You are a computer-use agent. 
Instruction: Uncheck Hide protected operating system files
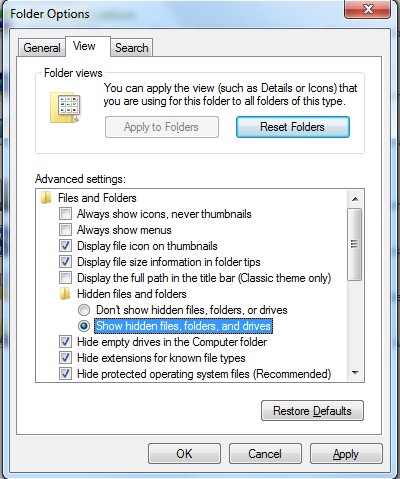point(65,374)
